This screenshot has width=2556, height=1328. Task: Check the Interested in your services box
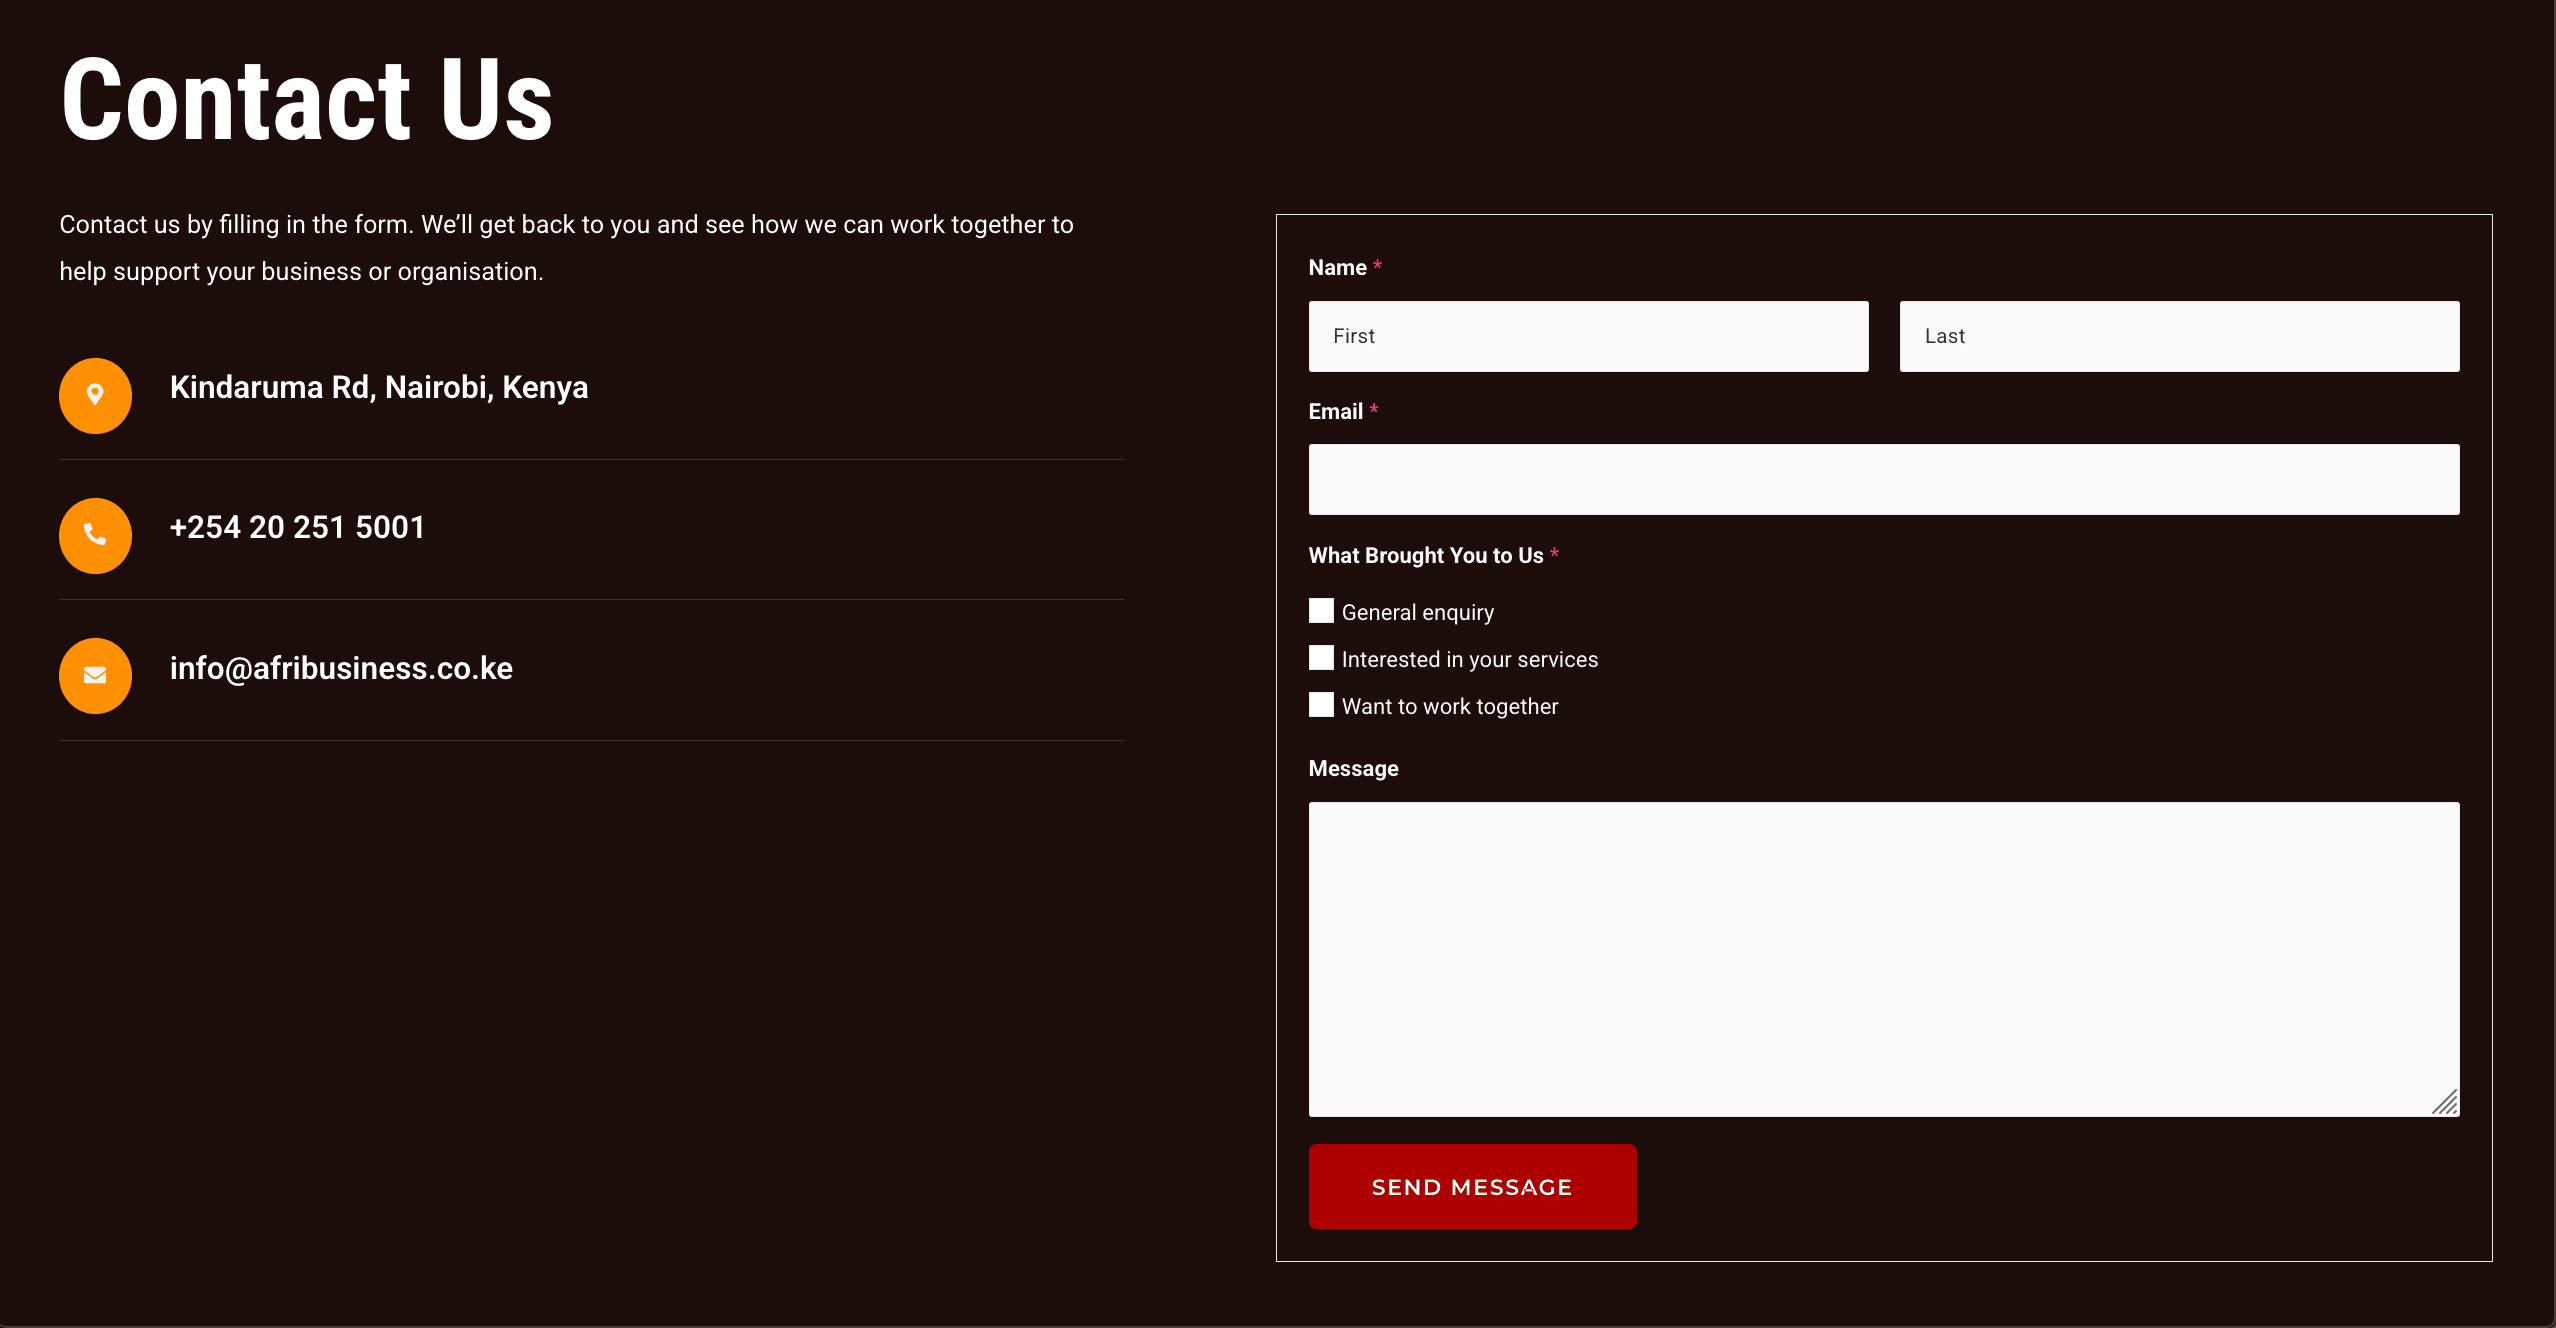click(1321, 658)
